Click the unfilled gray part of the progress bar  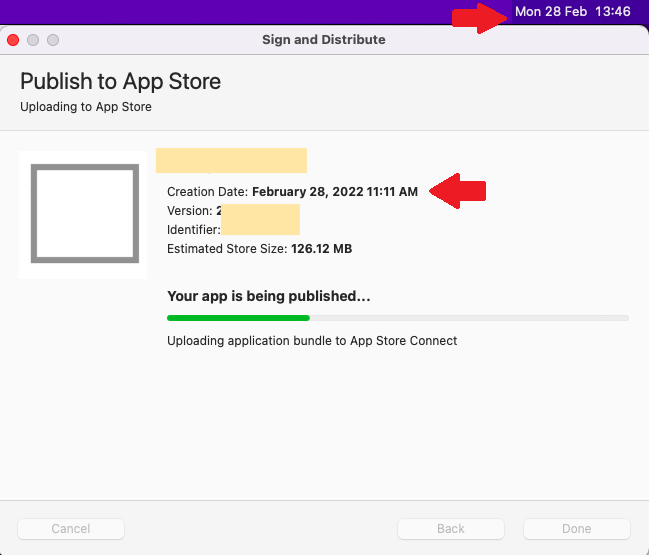point(468,318)
